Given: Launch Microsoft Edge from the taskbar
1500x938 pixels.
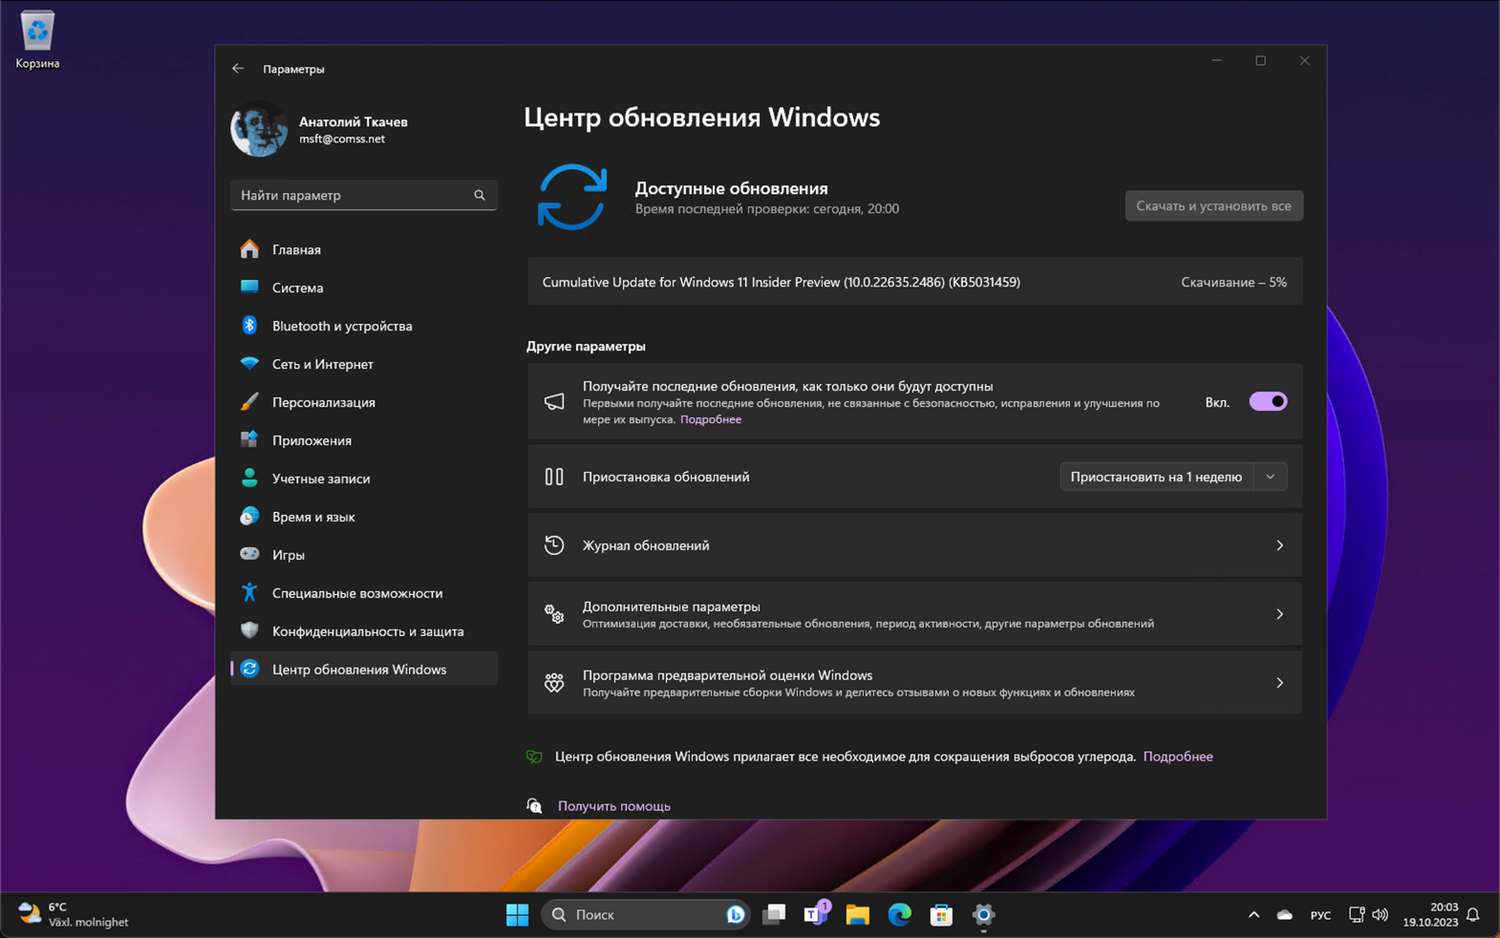Looking at the screenshot, I should [899, 914].
